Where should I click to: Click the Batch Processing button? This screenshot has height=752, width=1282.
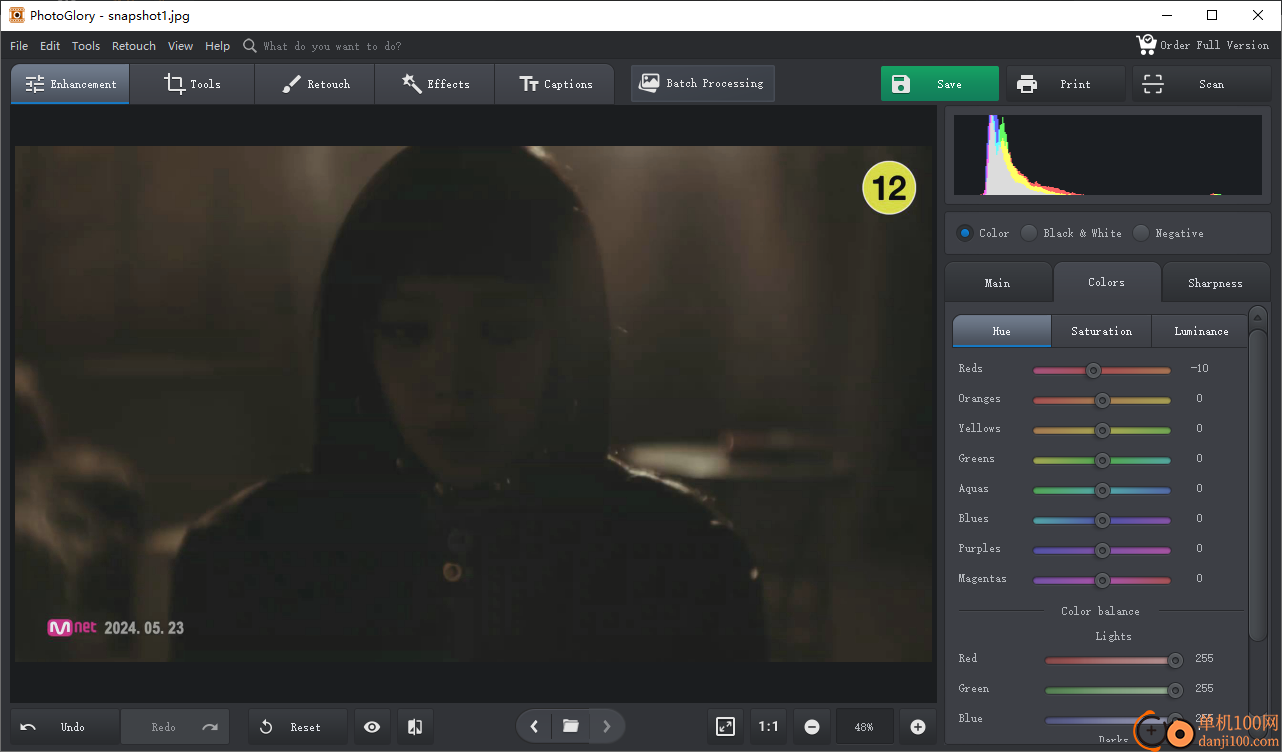point(702,83)
